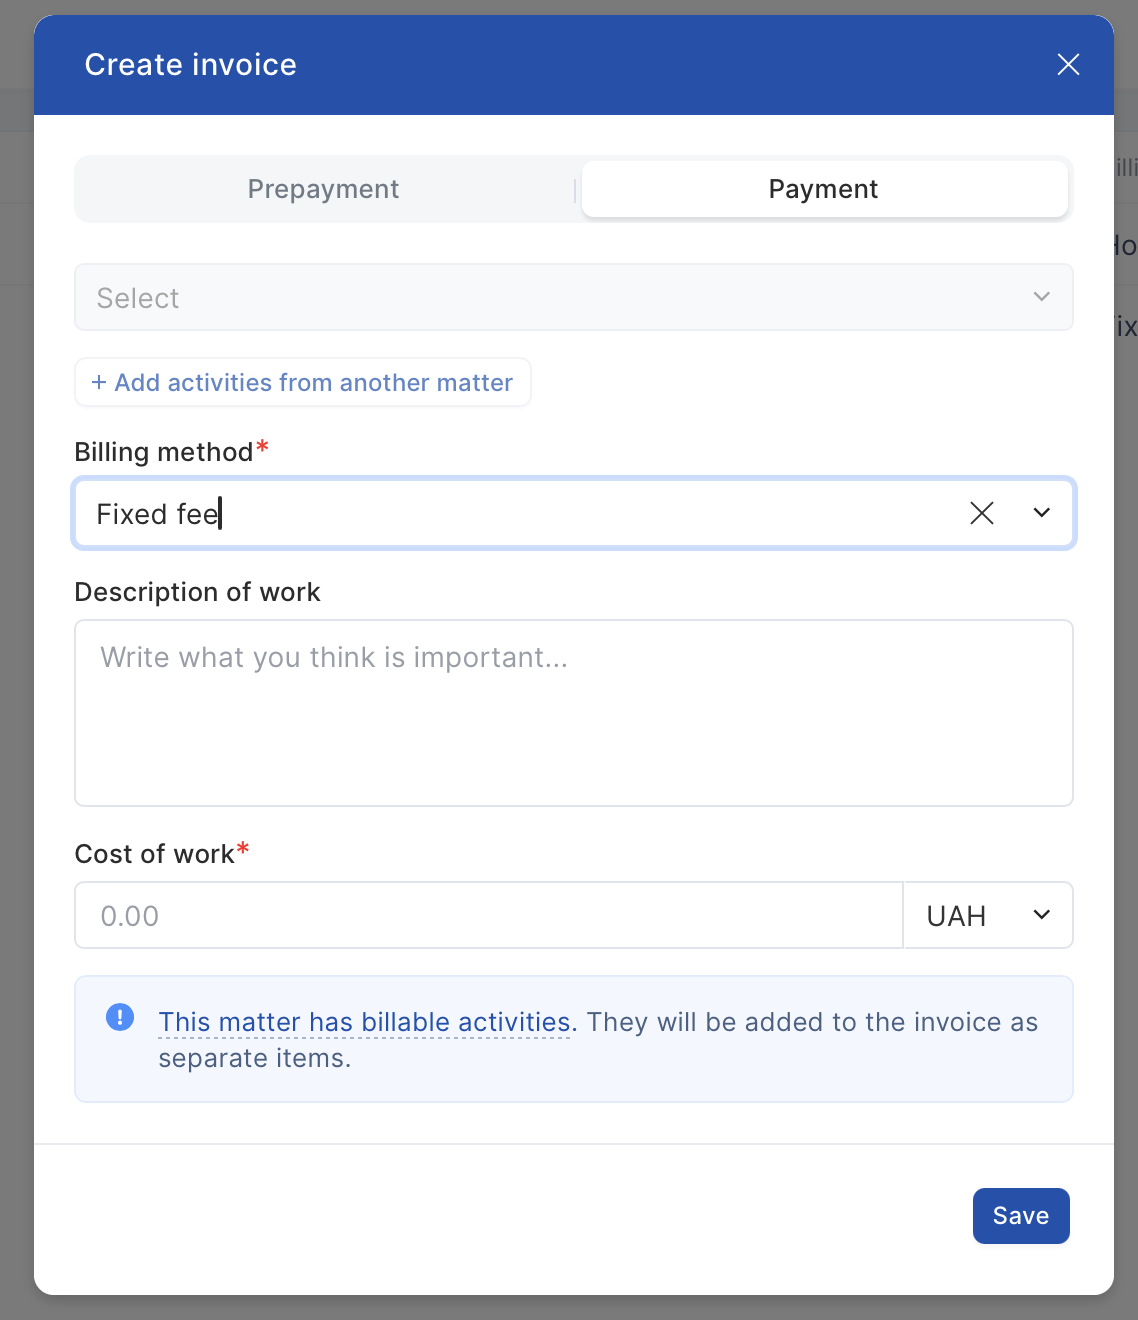Image resolution: width=1138 pixels, height=1320 pixels.
Task: Click Add activities from another matter
Action: click(x=313, y=383)
